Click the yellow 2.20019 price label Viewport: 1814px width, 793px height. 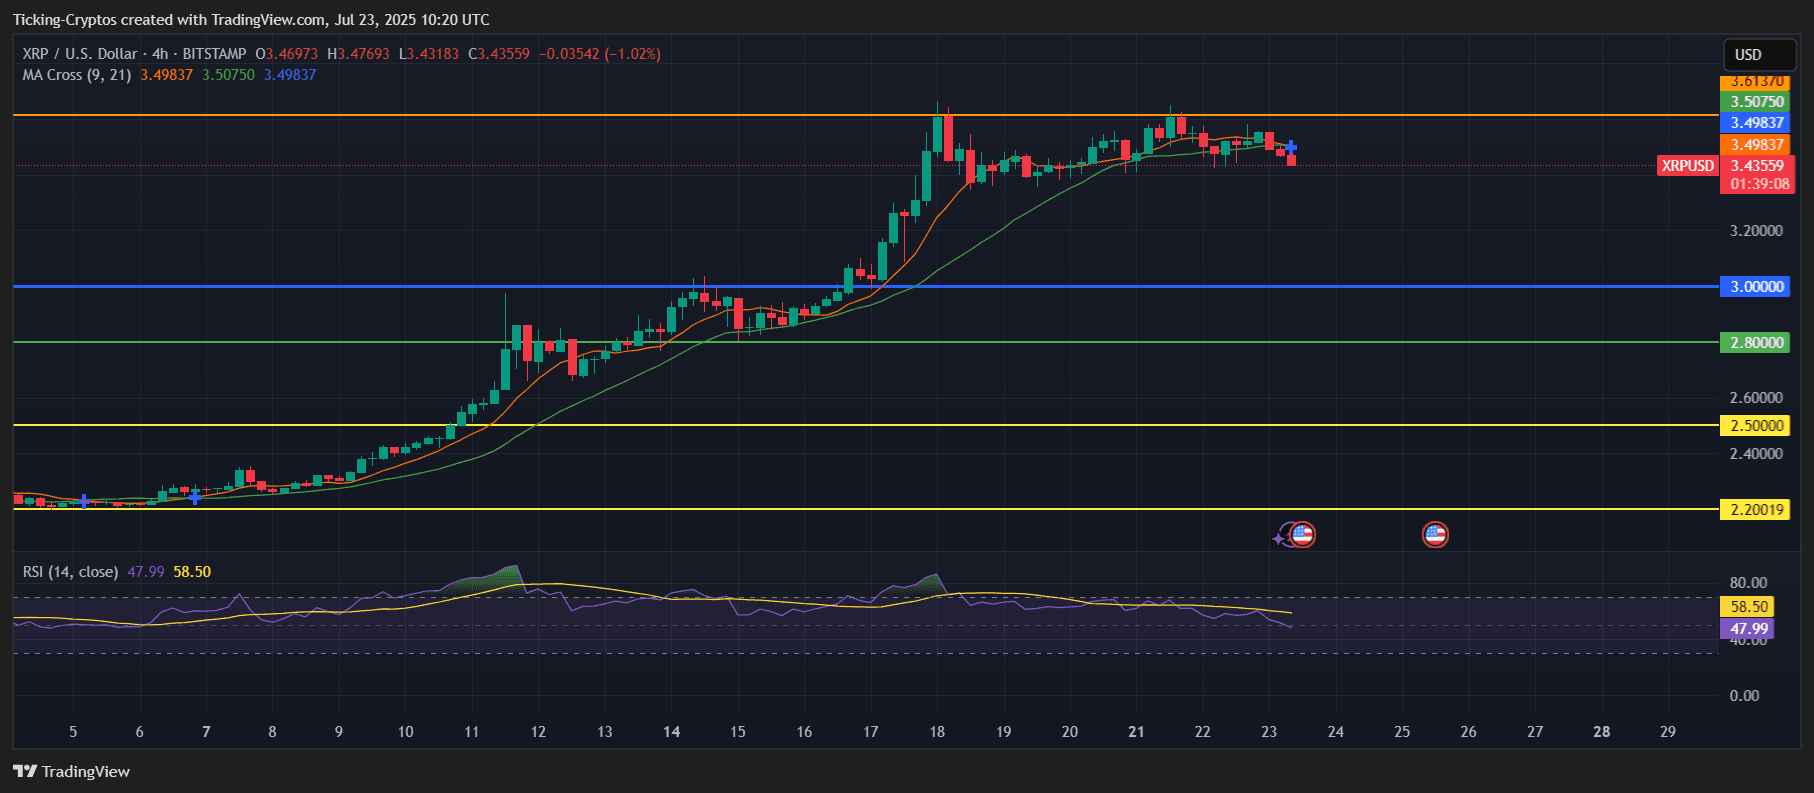click(x=1757, y=510)
